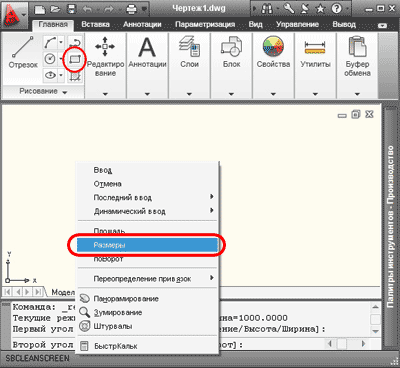Save the drawing with the floppy icon

[71, 9]
